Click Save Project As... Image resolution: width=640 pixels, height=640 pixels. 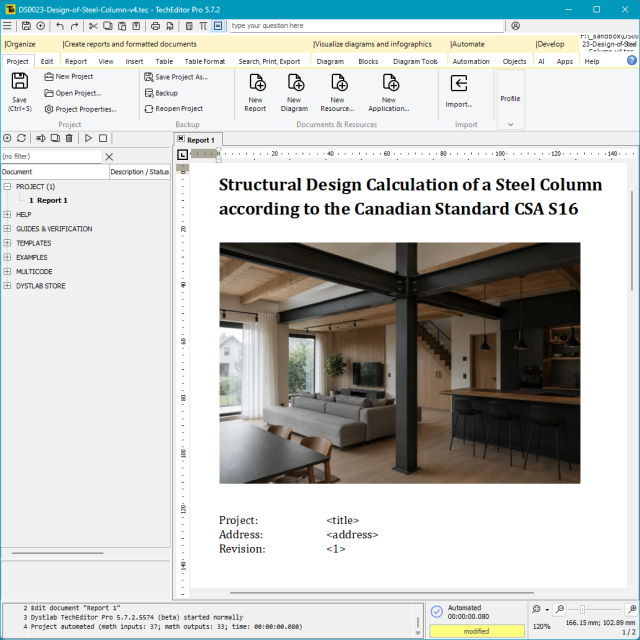[176, 77]
